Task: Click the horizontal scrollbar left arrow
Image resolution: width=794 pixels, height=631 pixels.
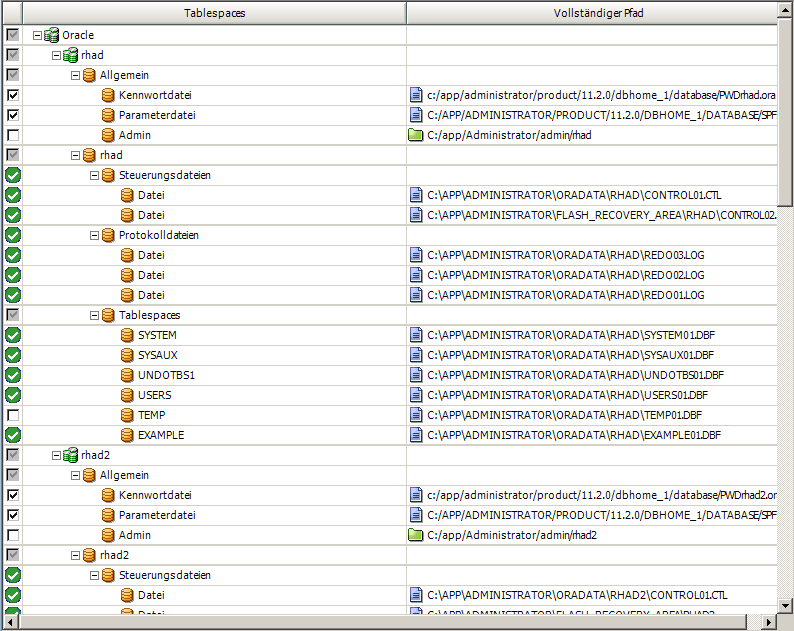Action: pyautogui.click(x=11, y=622)
